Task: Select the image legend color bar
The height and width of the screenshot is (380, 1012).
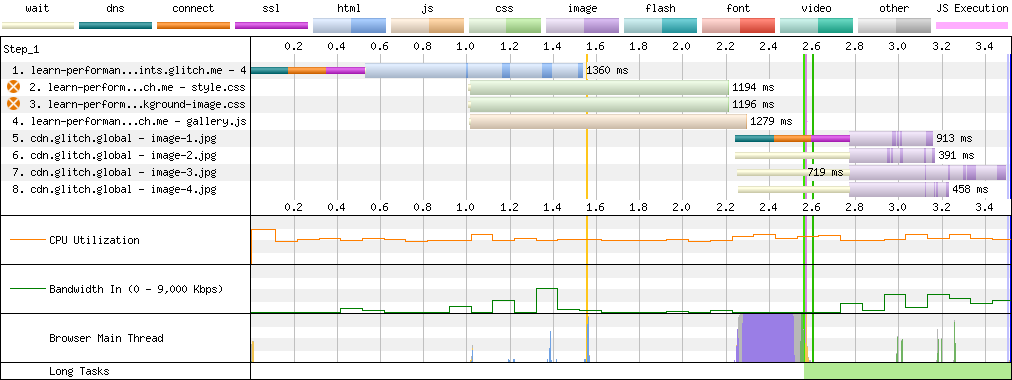Action: coord(583,26)
